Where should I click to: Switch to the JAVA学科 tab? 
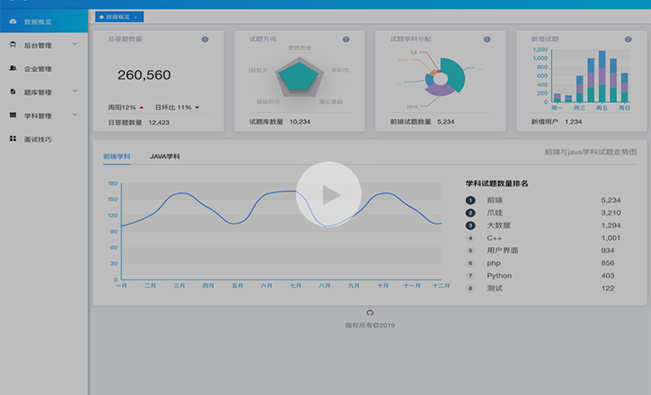[x=165, y=157]
